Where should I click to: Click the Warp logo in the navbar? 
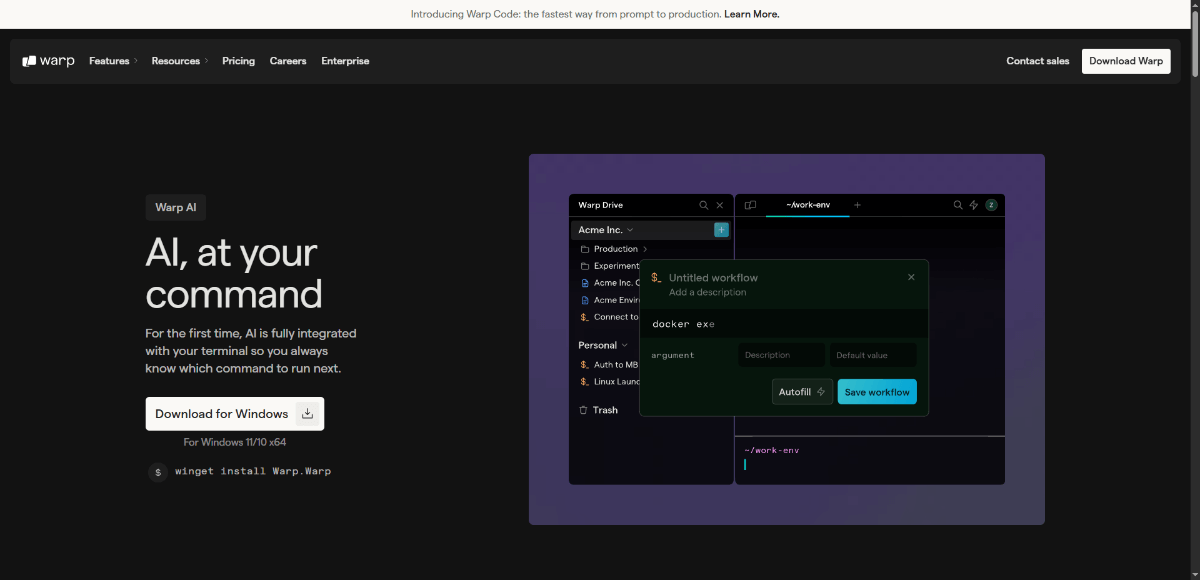(x=48, y=61)
